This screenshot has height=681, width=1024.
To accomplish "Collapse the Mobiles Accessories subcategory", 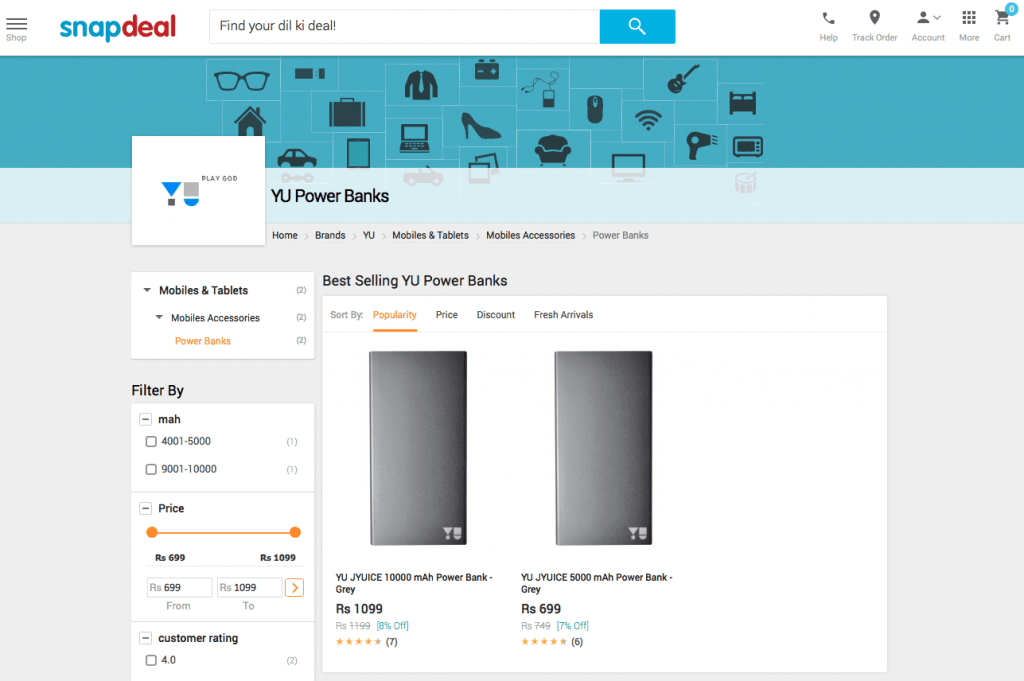I will pyautogui.click(x=159, y=317).
